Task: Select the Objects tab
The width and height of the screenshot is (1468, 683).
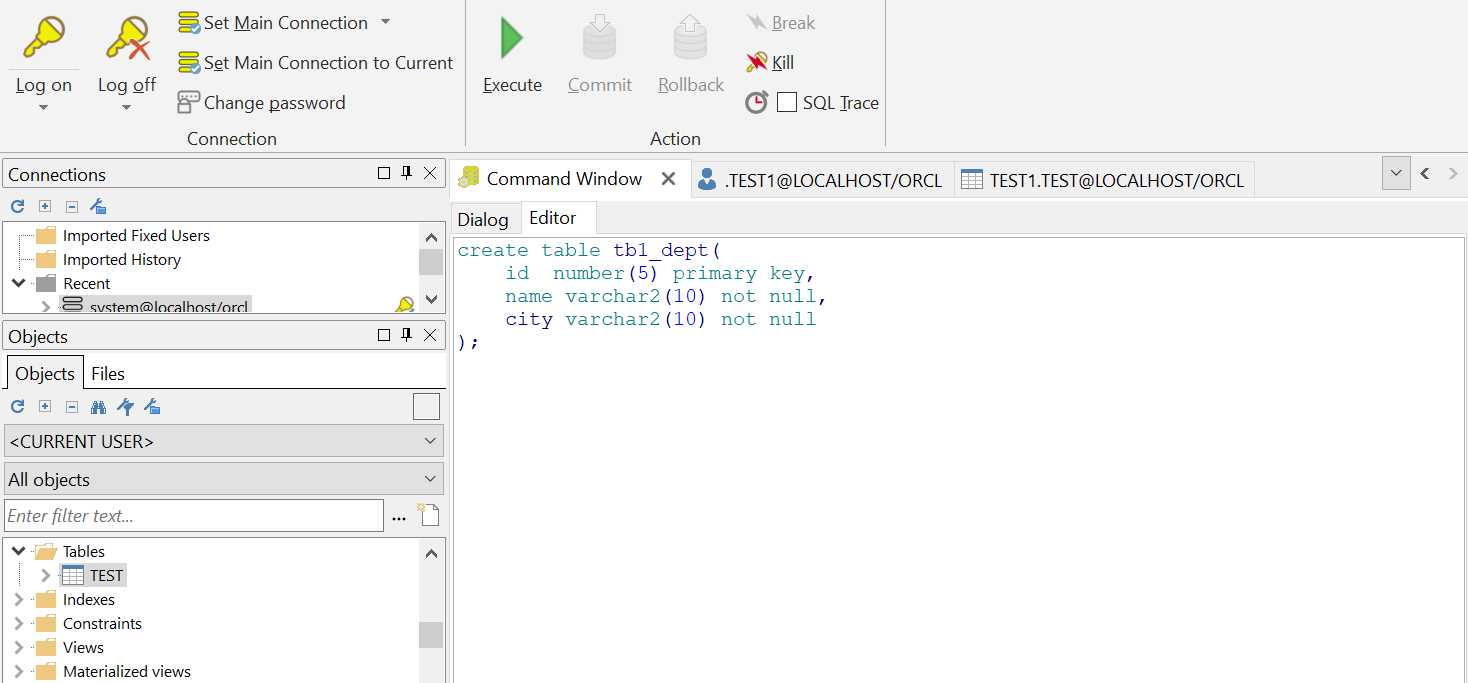Action: point(45,373)
